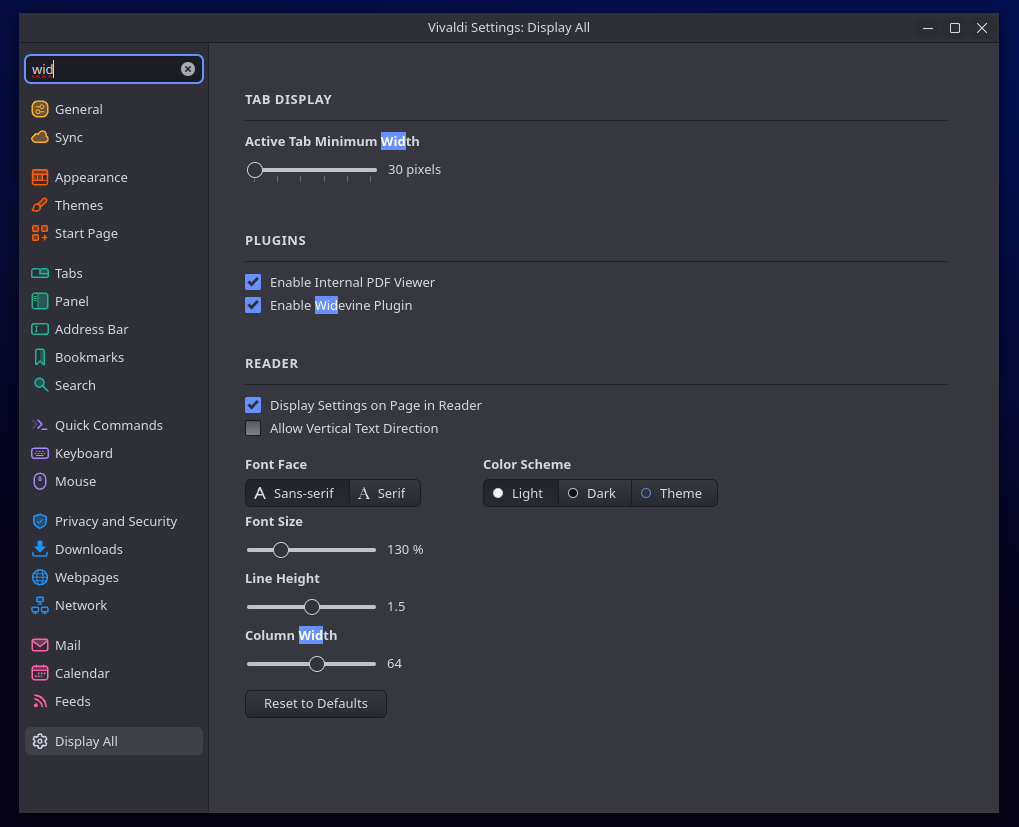Go to Appearance settings

pyautogui.click(x=114, y=177)
